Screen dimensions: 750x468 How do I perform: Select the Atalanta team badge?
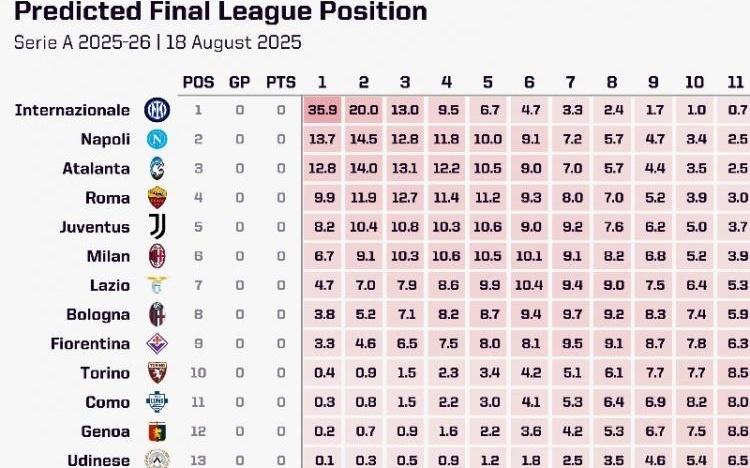[x=157, y=168]
